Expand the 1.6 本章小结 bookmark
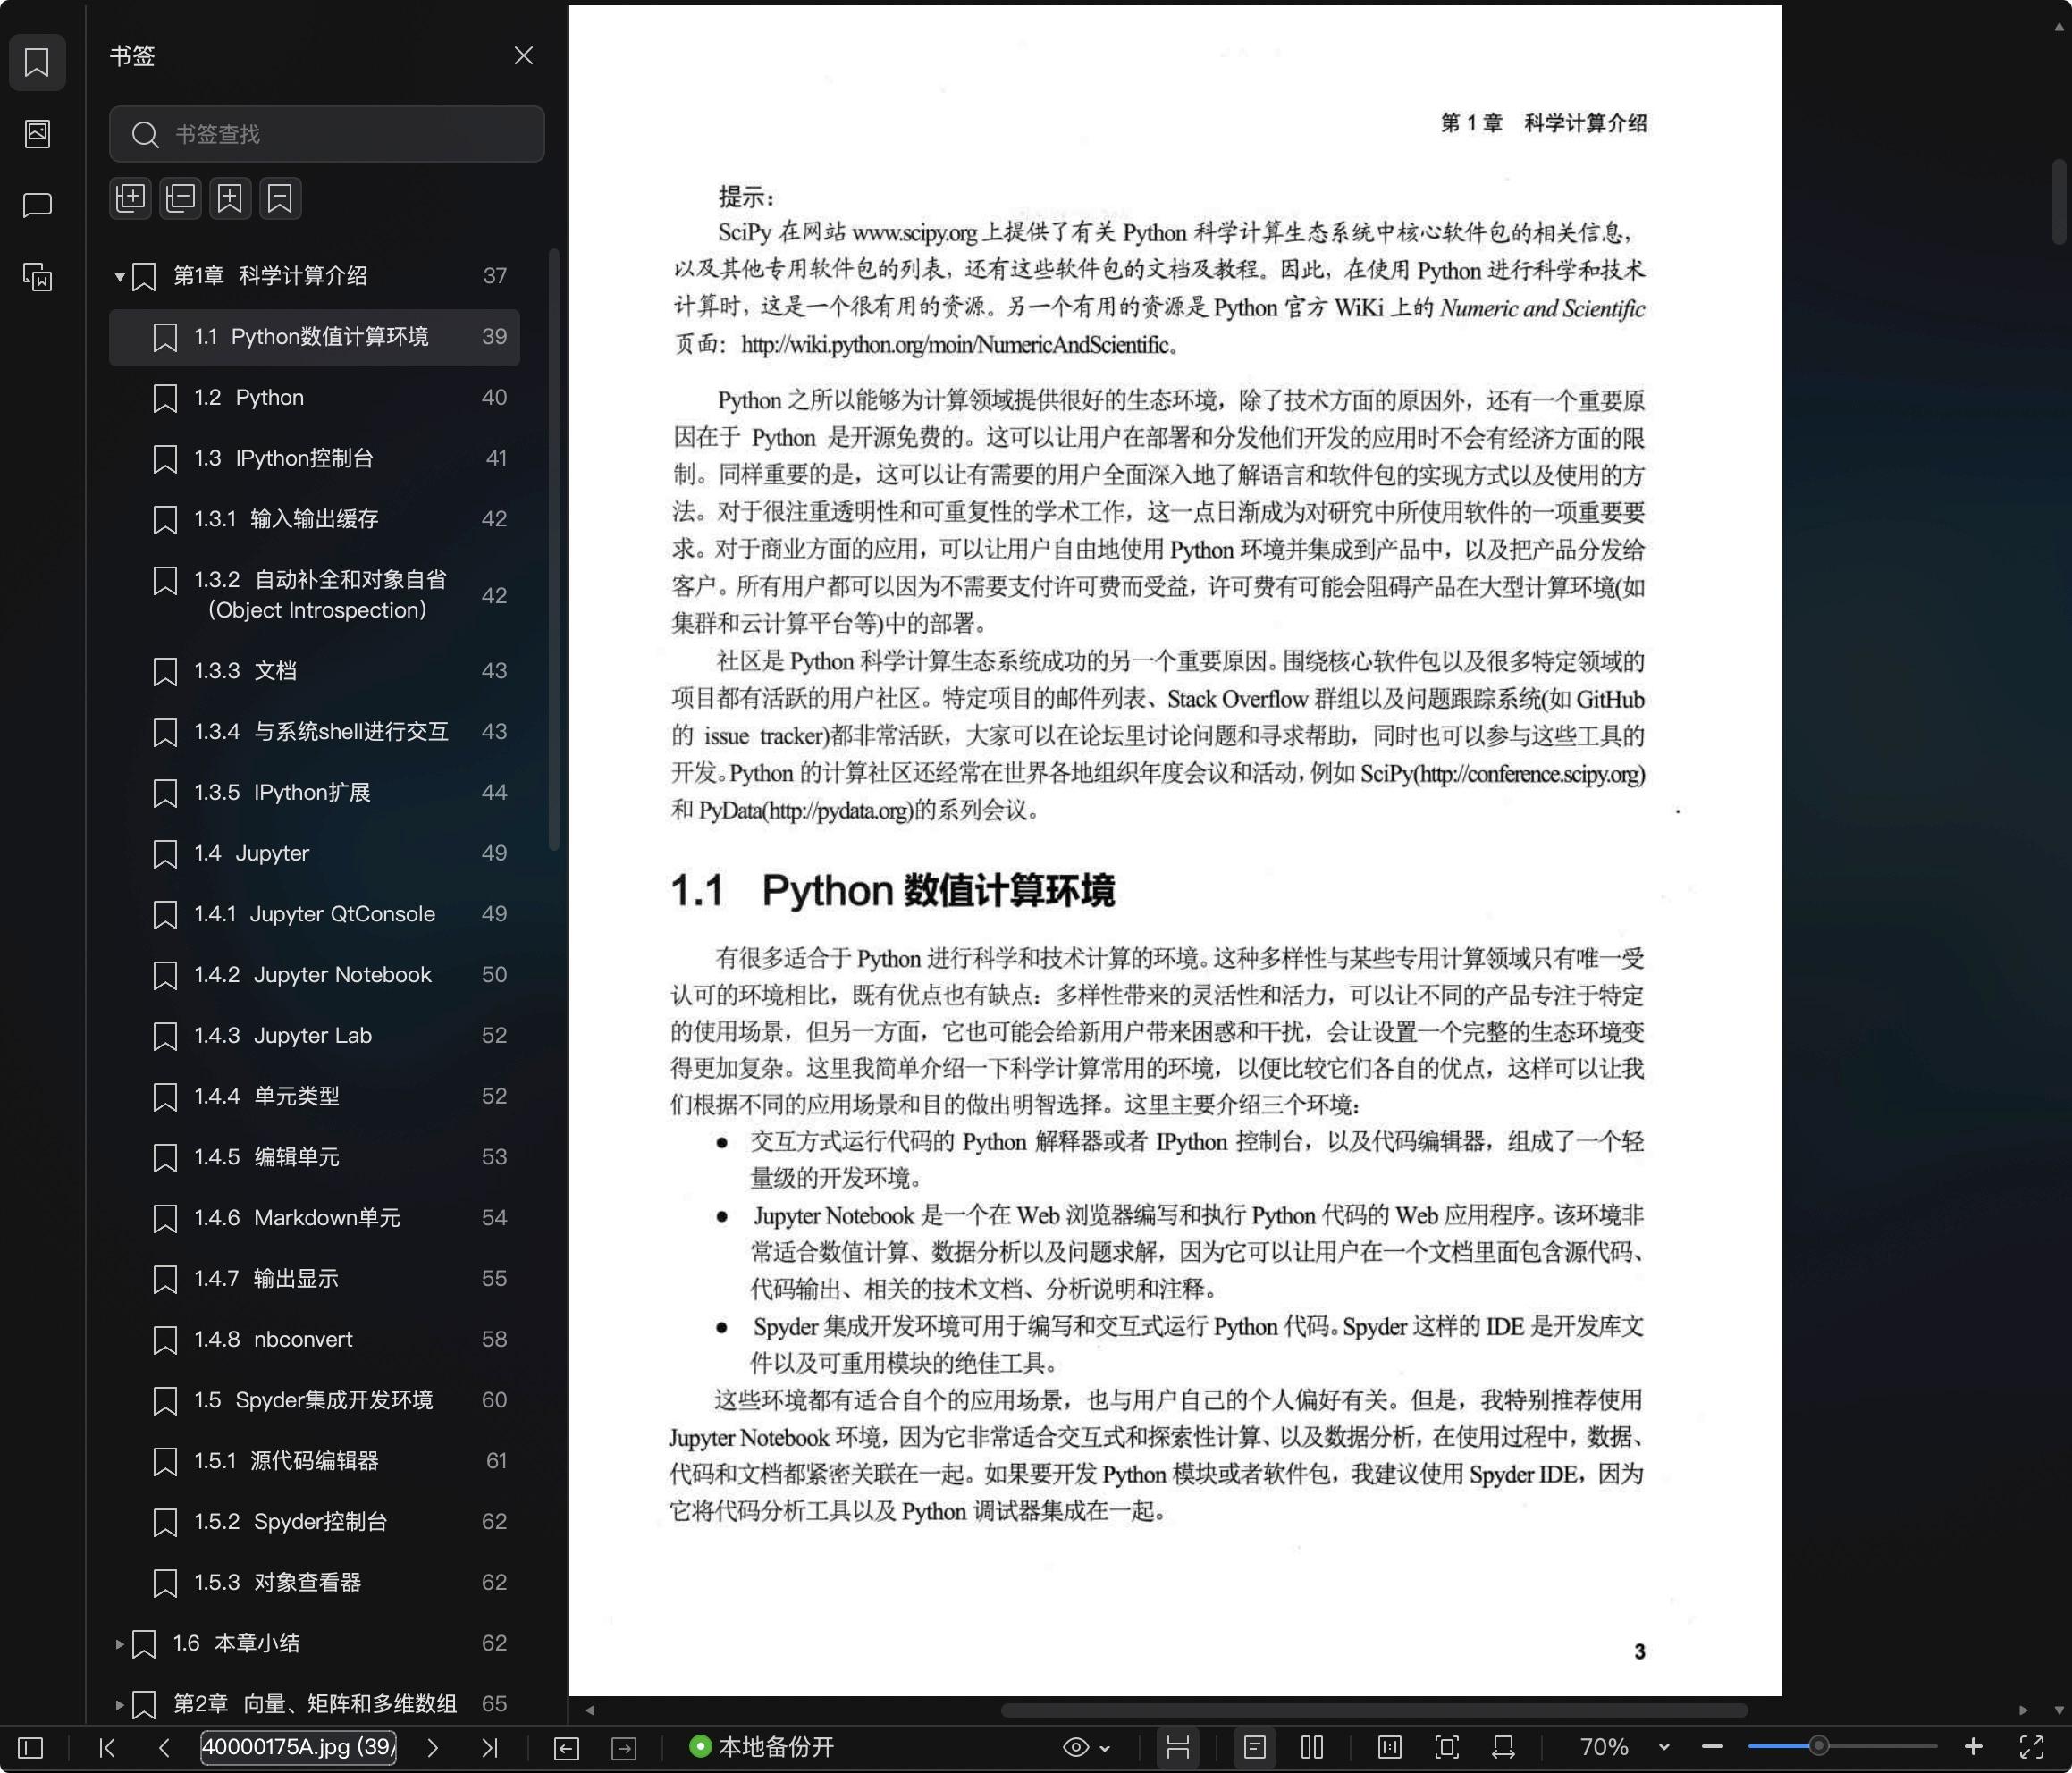Screen dimensions: 2072x1773 pos(119,1643)
